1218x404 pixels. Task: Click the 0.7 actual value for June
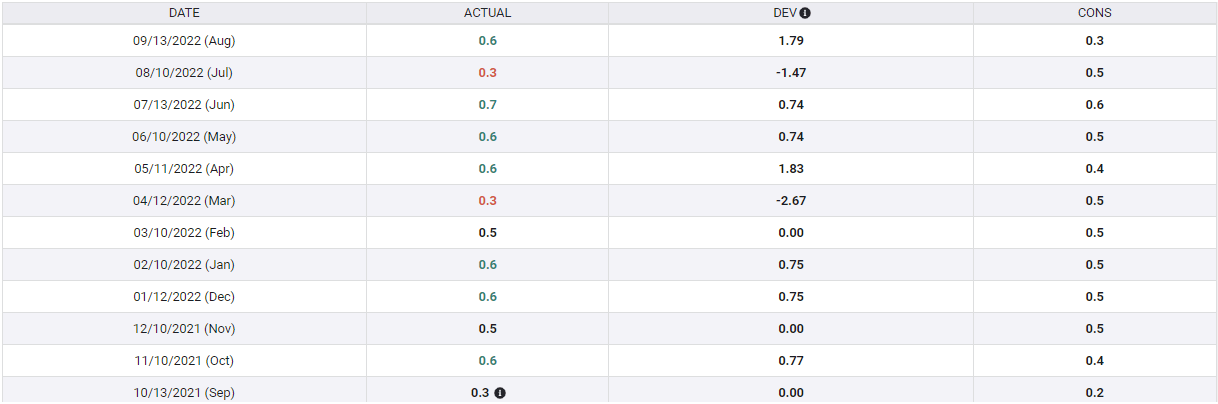[x=487, y=105]
